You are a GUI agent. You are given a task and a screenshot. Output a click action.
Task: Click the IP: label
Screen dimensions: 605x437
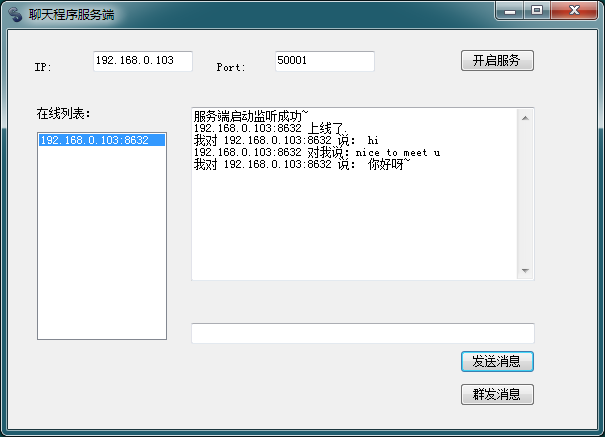(43, 67)
